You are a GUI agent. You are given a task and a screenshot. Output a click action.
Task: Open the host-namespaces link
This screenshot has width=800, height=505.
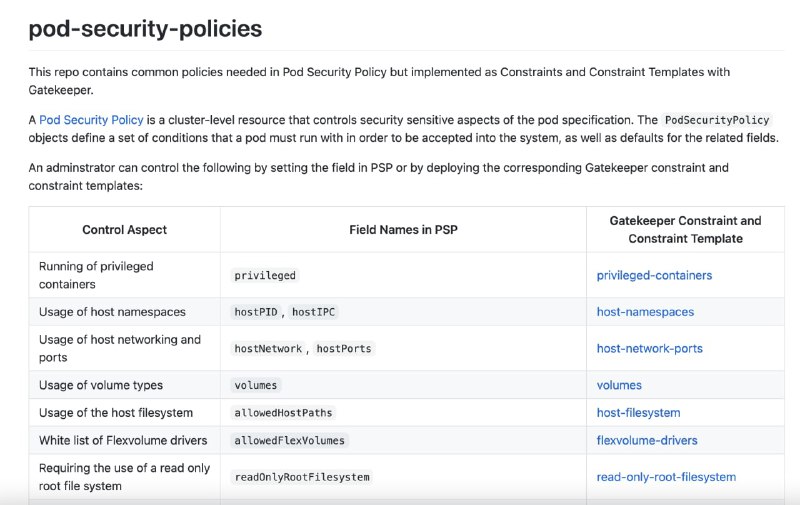pyautogui.click(x=645, y=312)
